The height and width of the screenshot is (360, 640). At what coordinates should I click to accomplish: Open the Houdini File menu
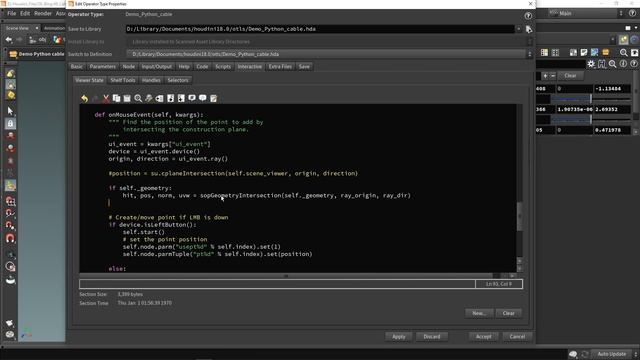click(12, 13)
